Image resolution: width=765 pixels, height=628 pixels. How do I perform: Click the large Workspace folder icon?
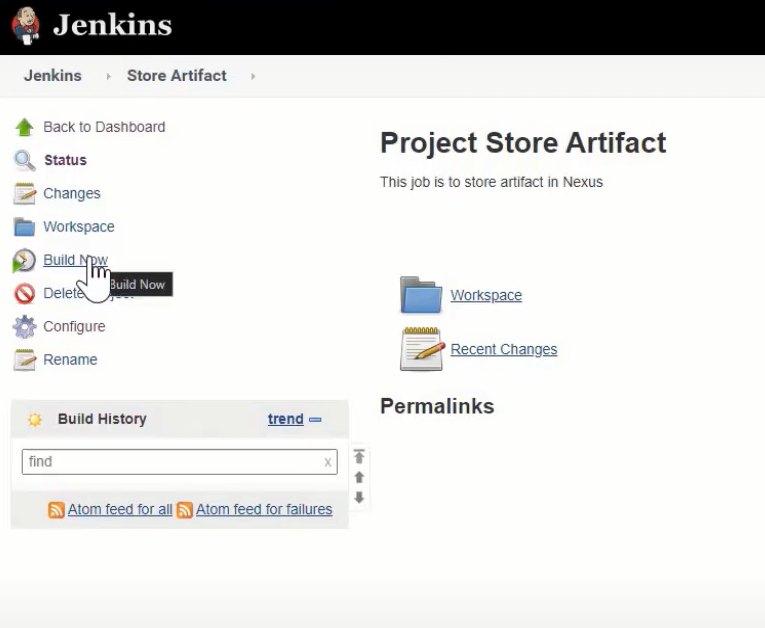point(421,295)
